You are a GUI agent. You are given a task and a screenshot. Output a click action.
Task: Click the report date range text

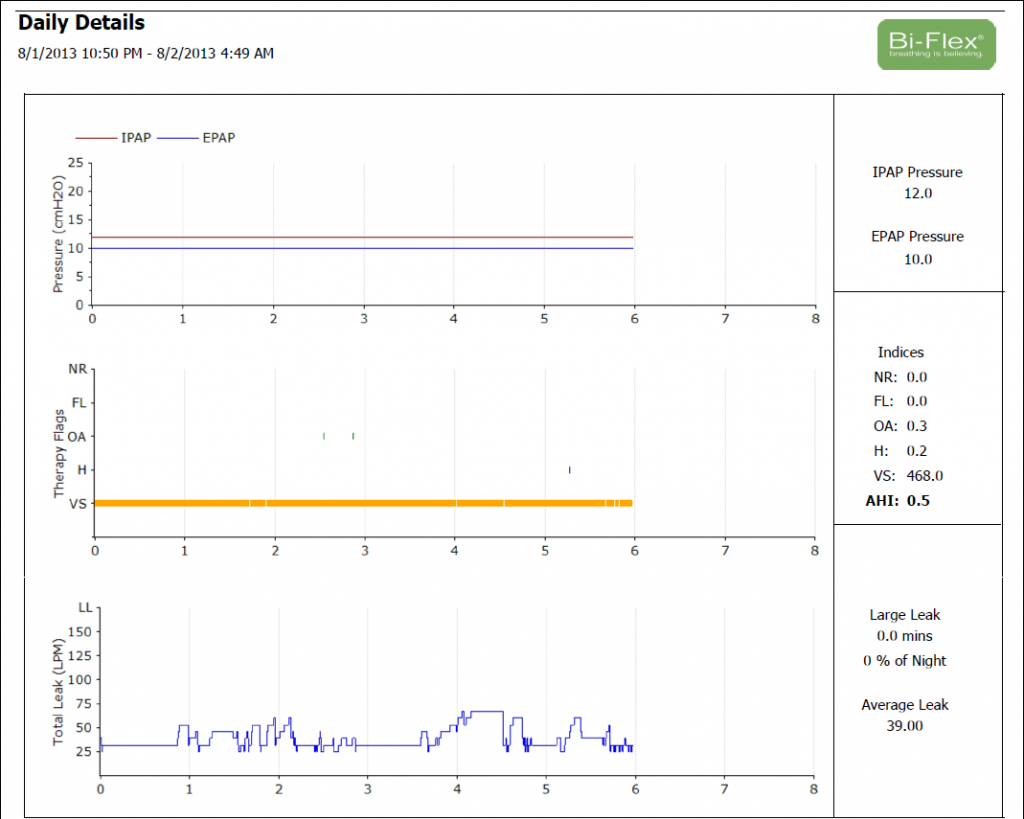[145, 53]
